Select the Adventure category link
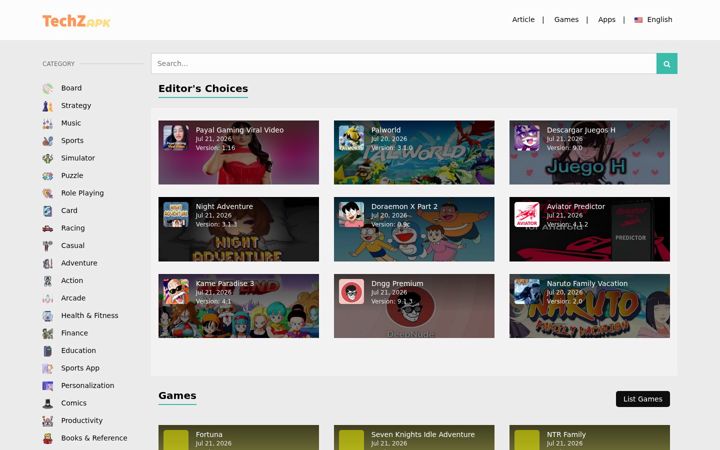The width and height of the screenshot is (720, 450). [x=79, y=263]
